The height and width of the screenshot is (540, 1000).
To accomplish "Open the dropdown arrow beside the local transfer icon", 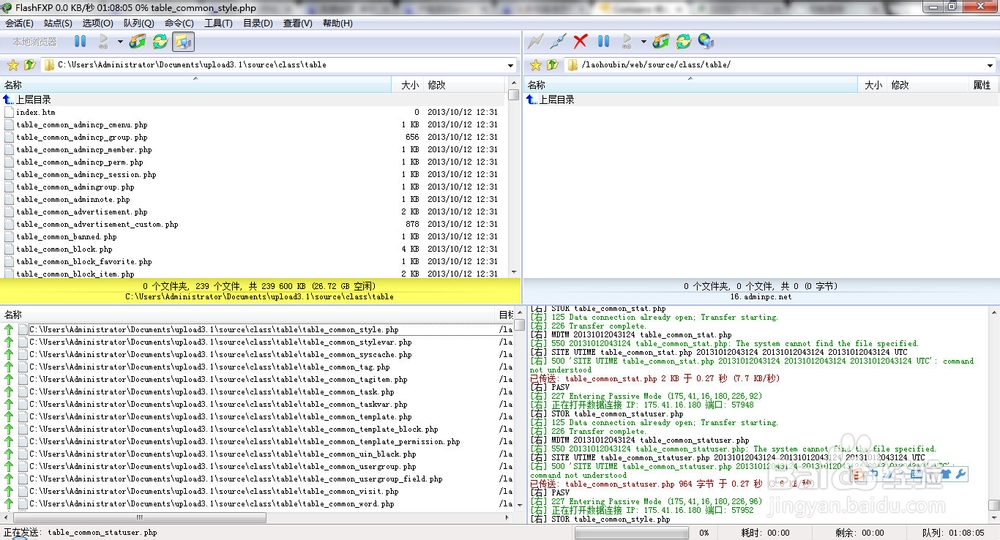I will [120, 42].
